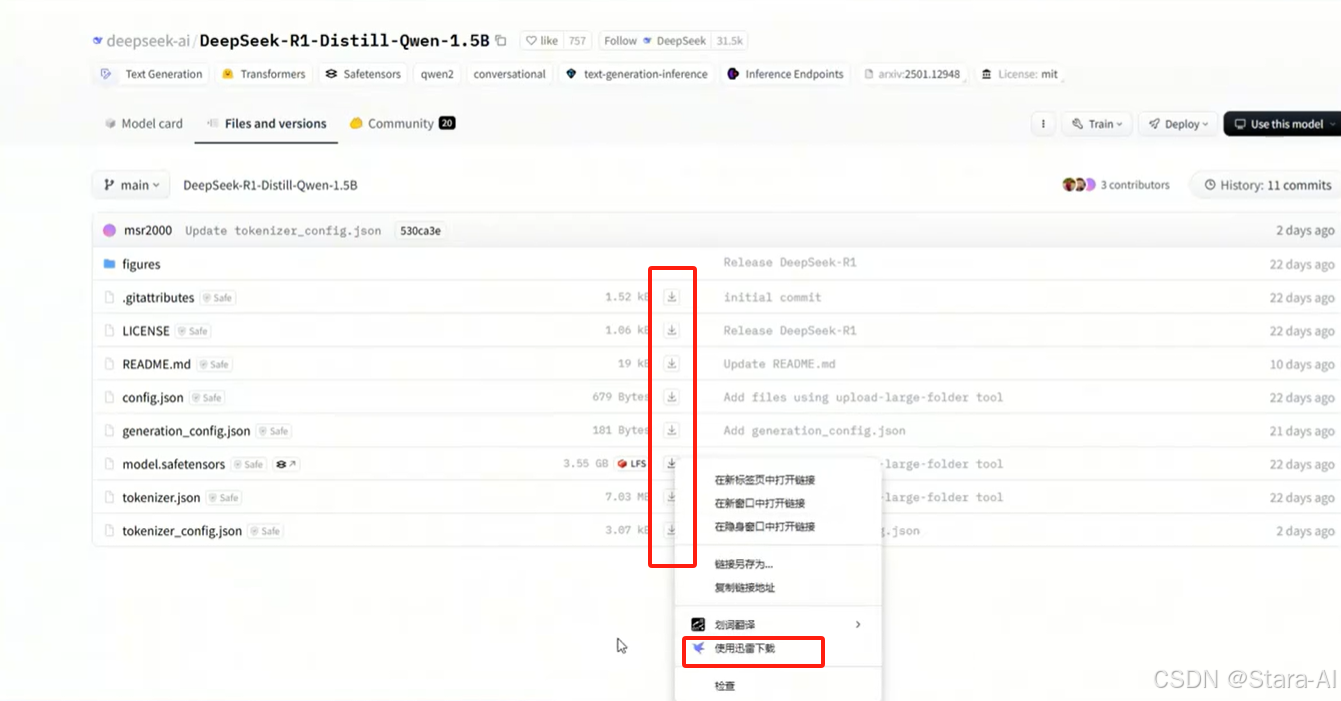The image size is (1341, 701).
Task: Open the Community tab
Action: point(402,124)
